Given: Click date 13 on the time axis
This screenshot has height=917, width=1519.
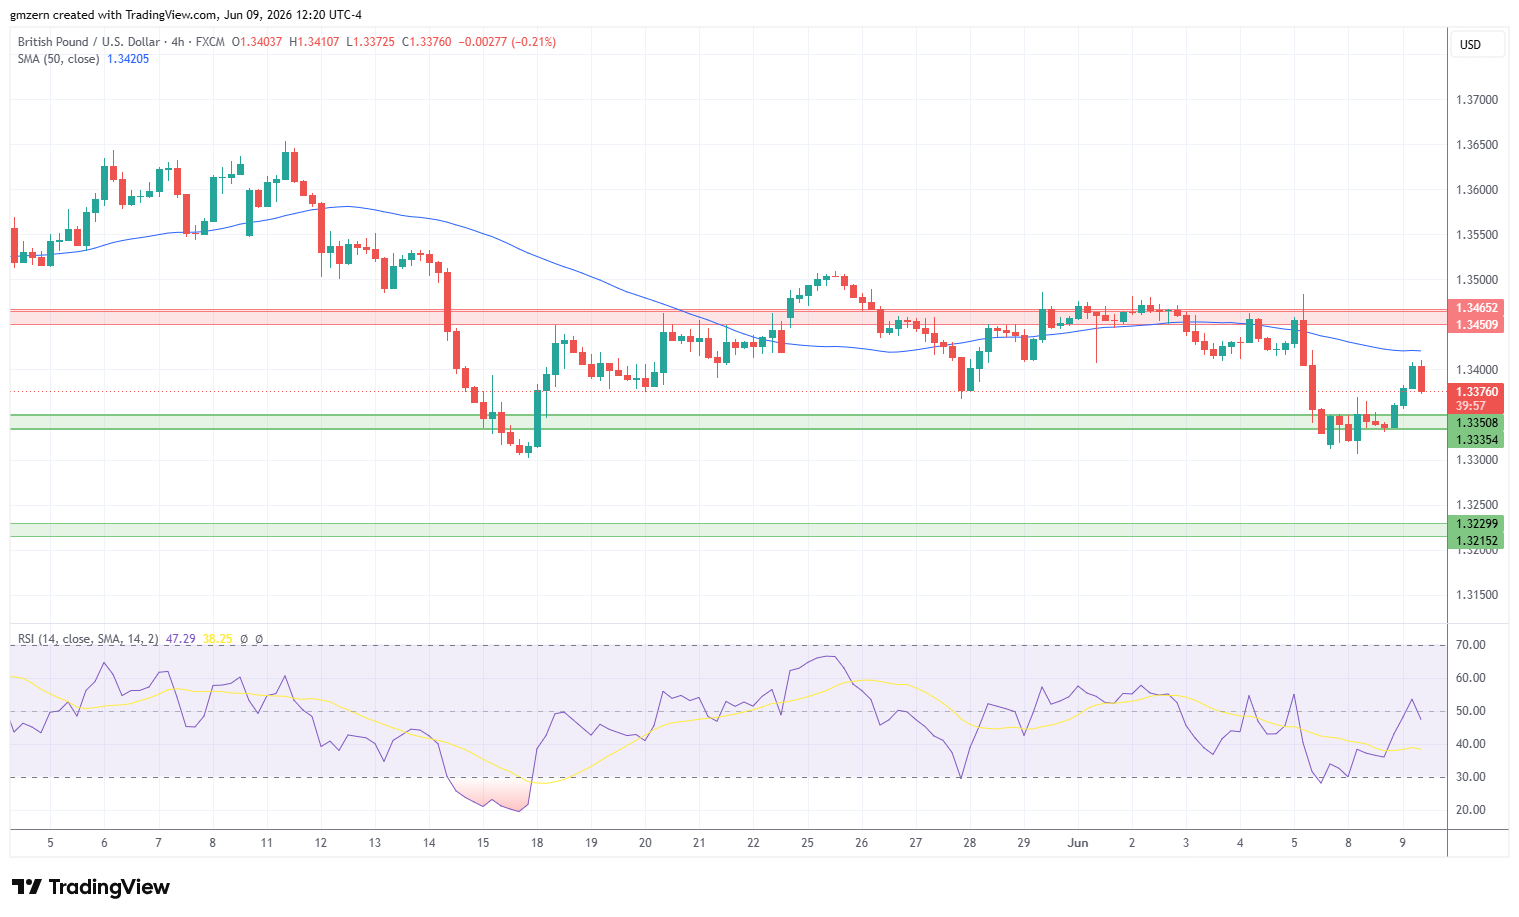Looking at the screenshot, I should click(375, 843).
